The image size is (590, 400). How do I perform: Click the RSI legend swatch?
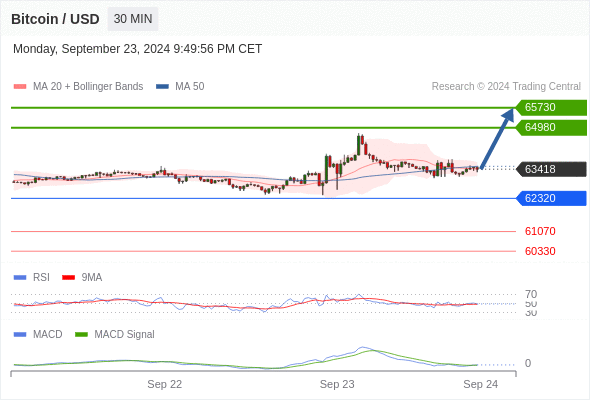coord(20,277)
